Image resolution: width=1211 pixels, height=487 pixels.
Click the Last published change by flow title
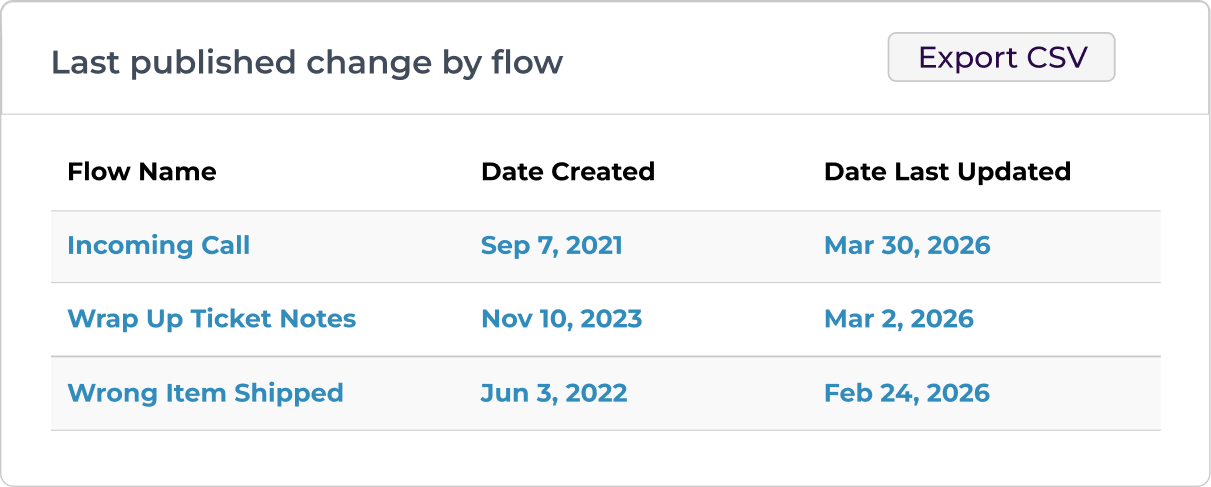(x=306, y=63)
